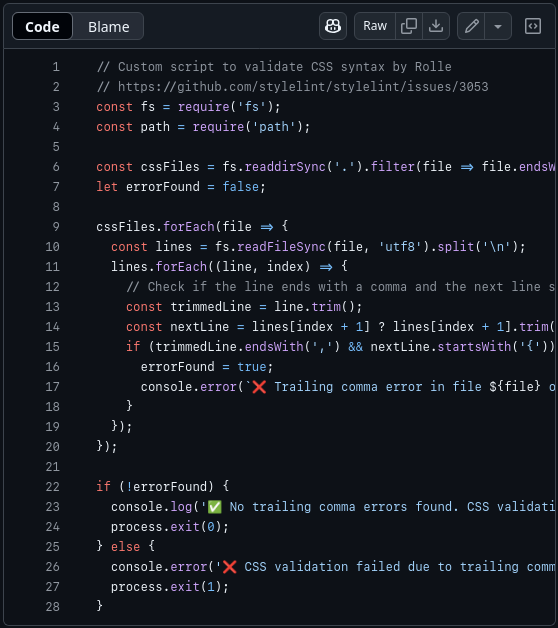Select the Code view tab
Viewport: 558px width, 628px height.
coord(42,27)
